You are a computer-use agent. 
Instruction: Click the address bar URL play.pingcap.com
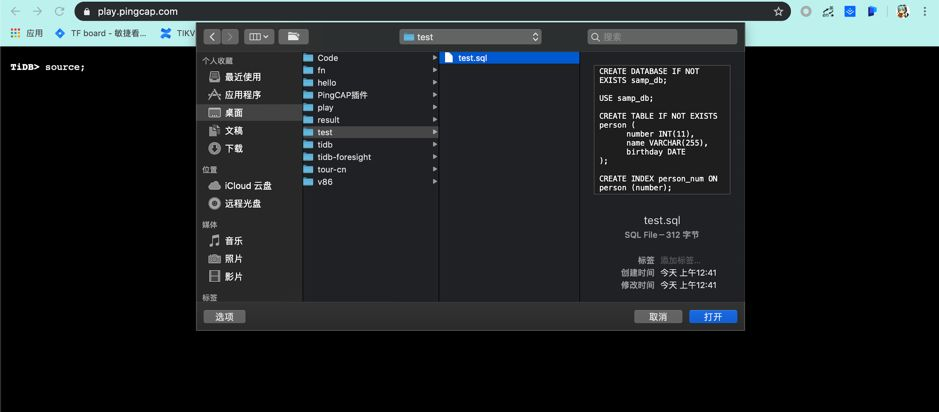138,11
